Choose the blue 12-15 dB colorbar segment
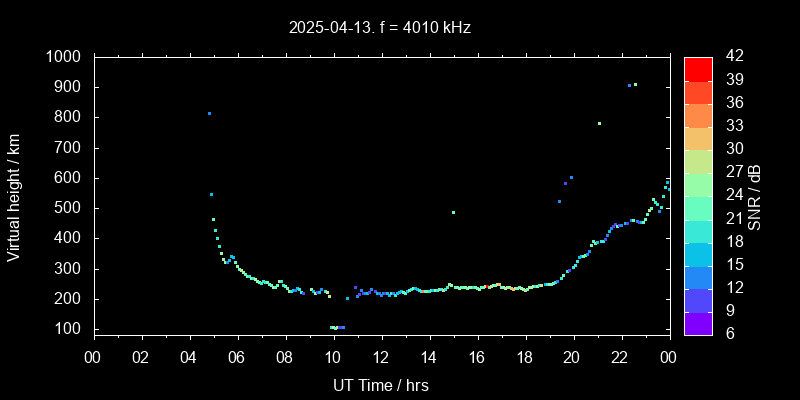This screenshot has width=800, height=400. click(x=697, y=276)
